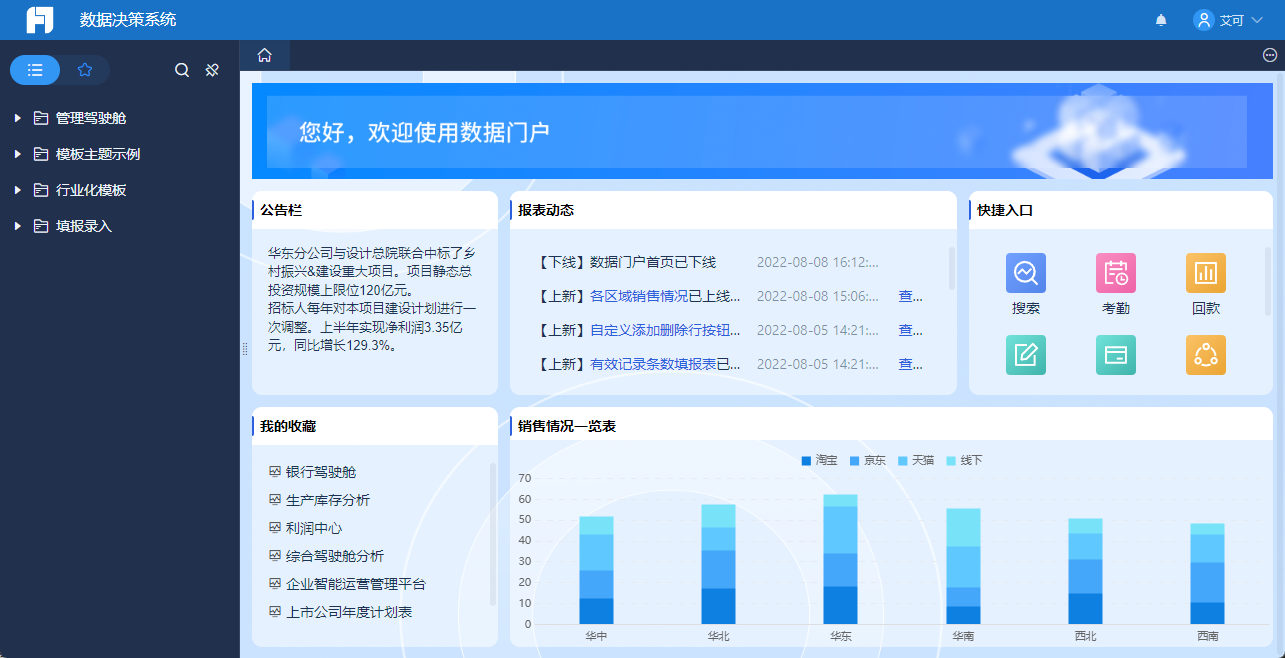Toggle the 京东 legend swatch

(x=854, y=461)
